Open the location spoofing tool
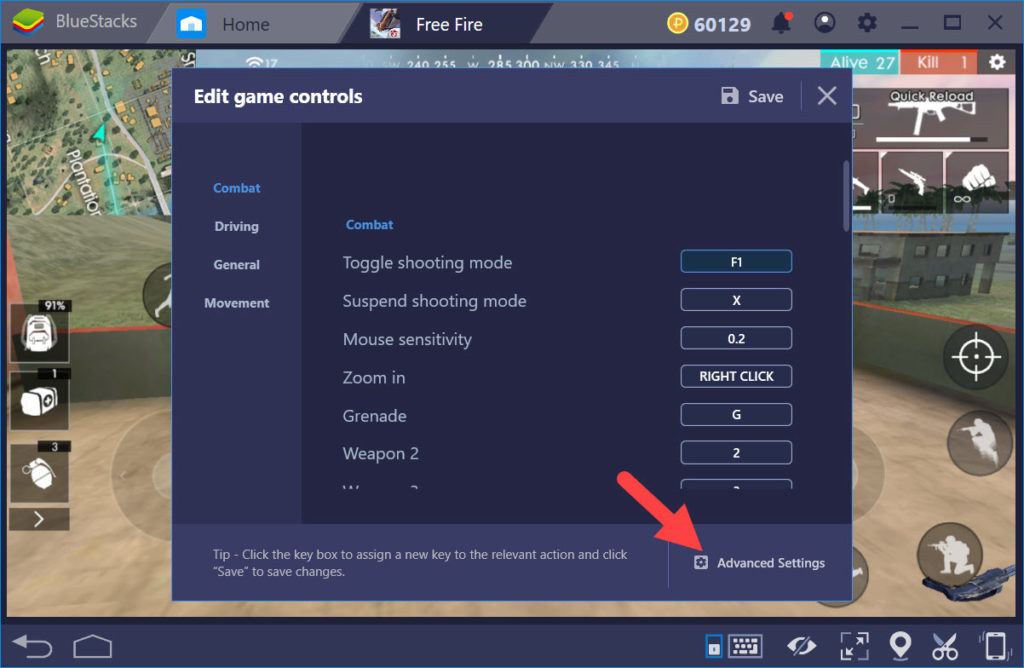Viewport: 1024px width, 668px height. click(900, 648)
